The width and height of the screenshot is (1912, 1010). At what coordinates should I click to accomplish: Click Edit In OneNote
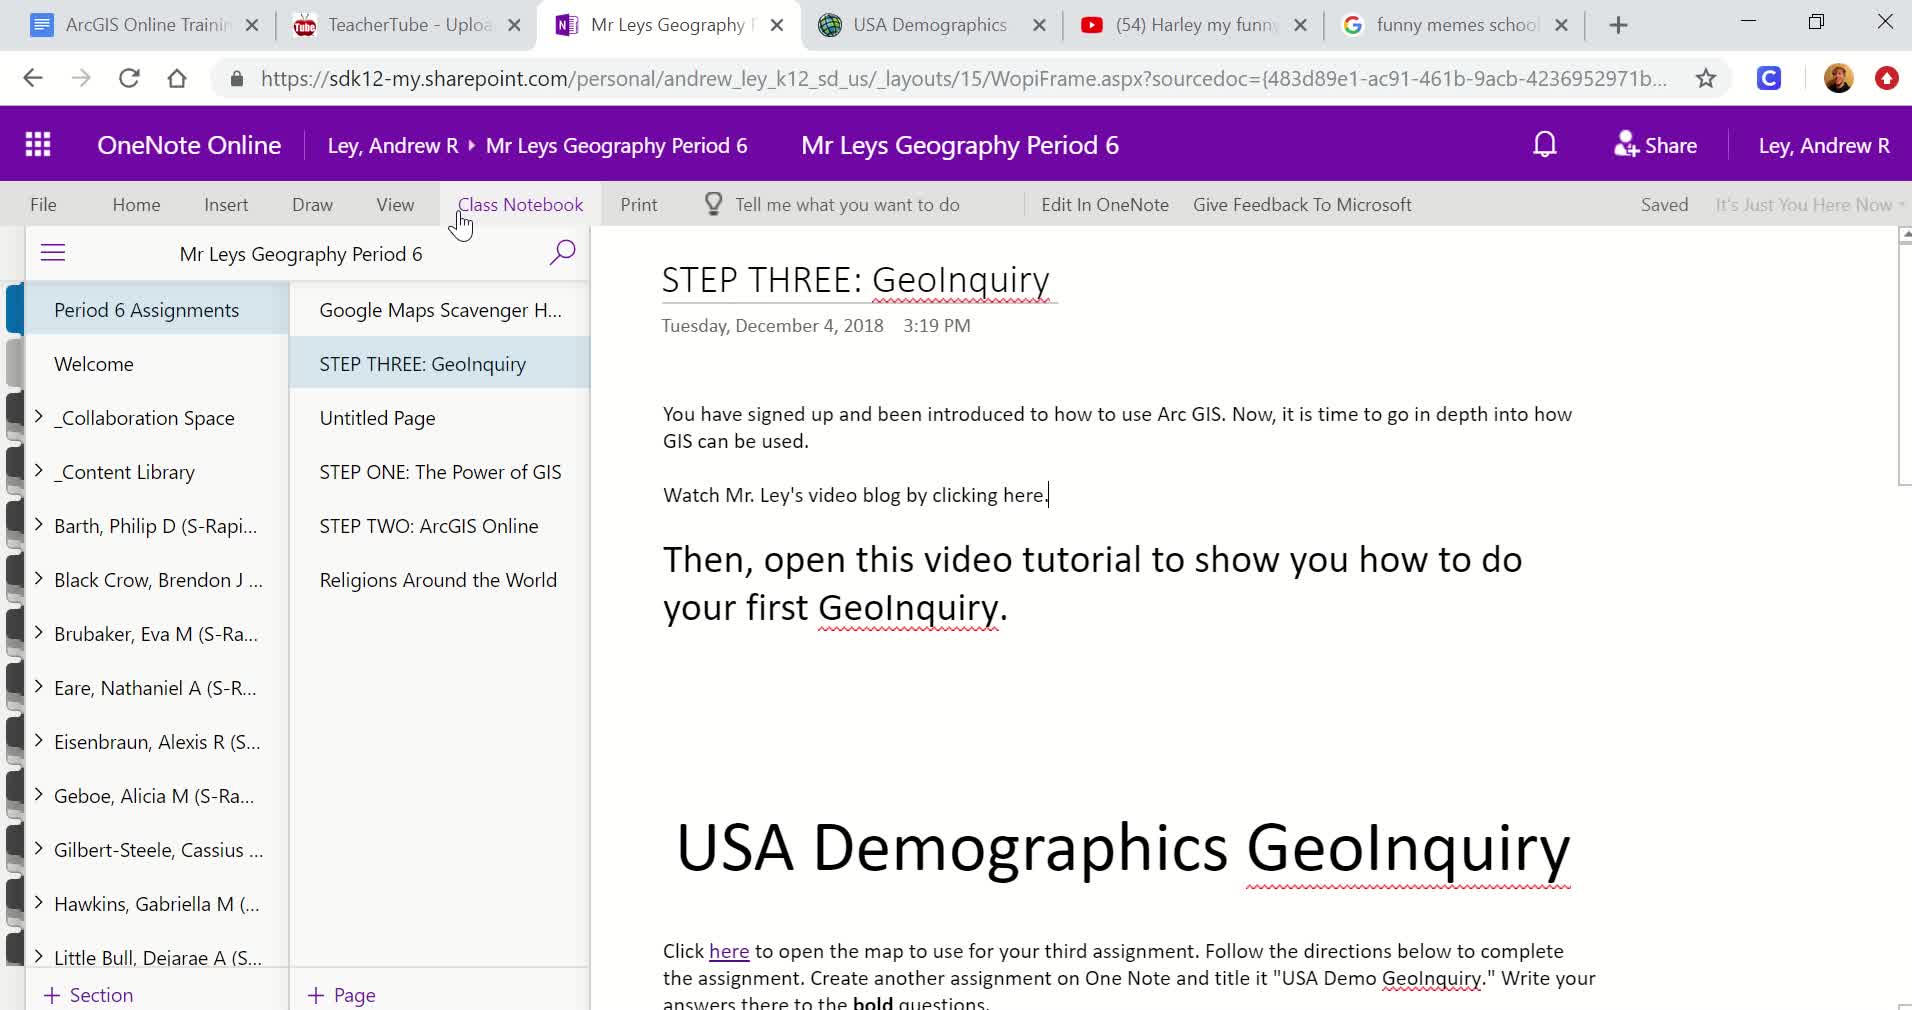(x=1105, y=204)
